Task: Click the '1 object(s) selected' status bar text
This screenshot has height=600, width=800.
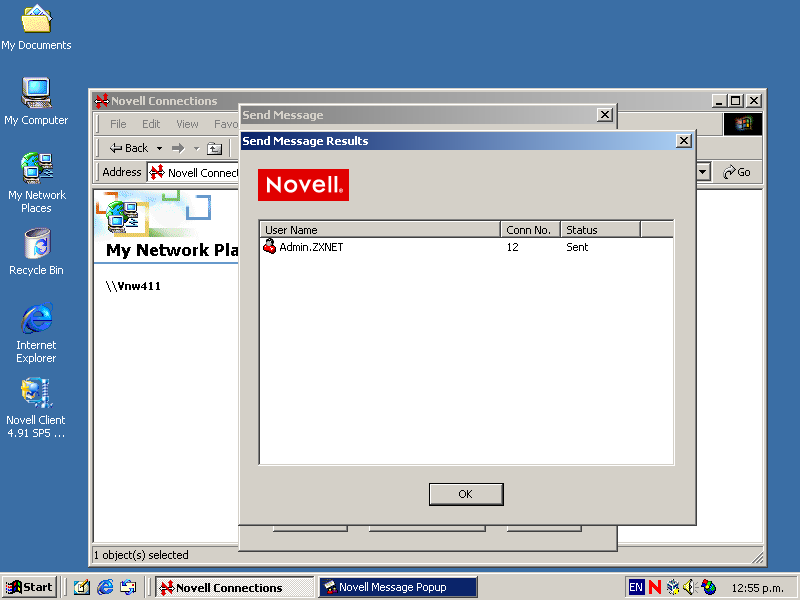Action: pos(141,555)
